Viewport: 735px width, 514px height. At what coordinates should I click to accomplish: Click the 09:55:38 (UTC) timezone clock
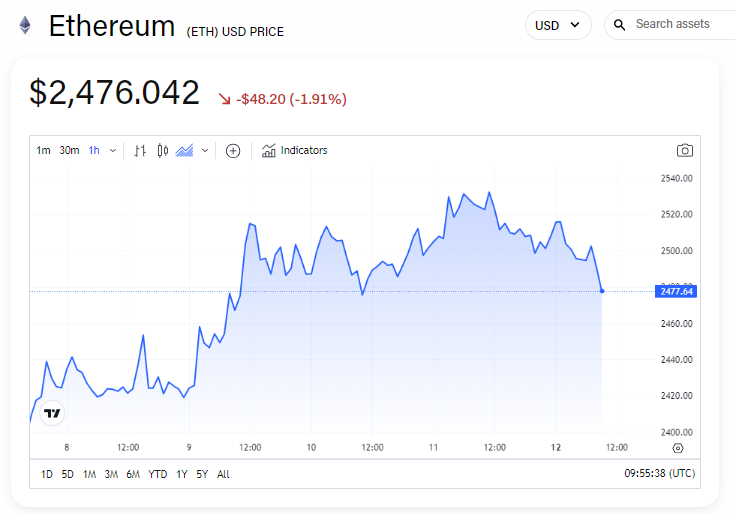659,473
